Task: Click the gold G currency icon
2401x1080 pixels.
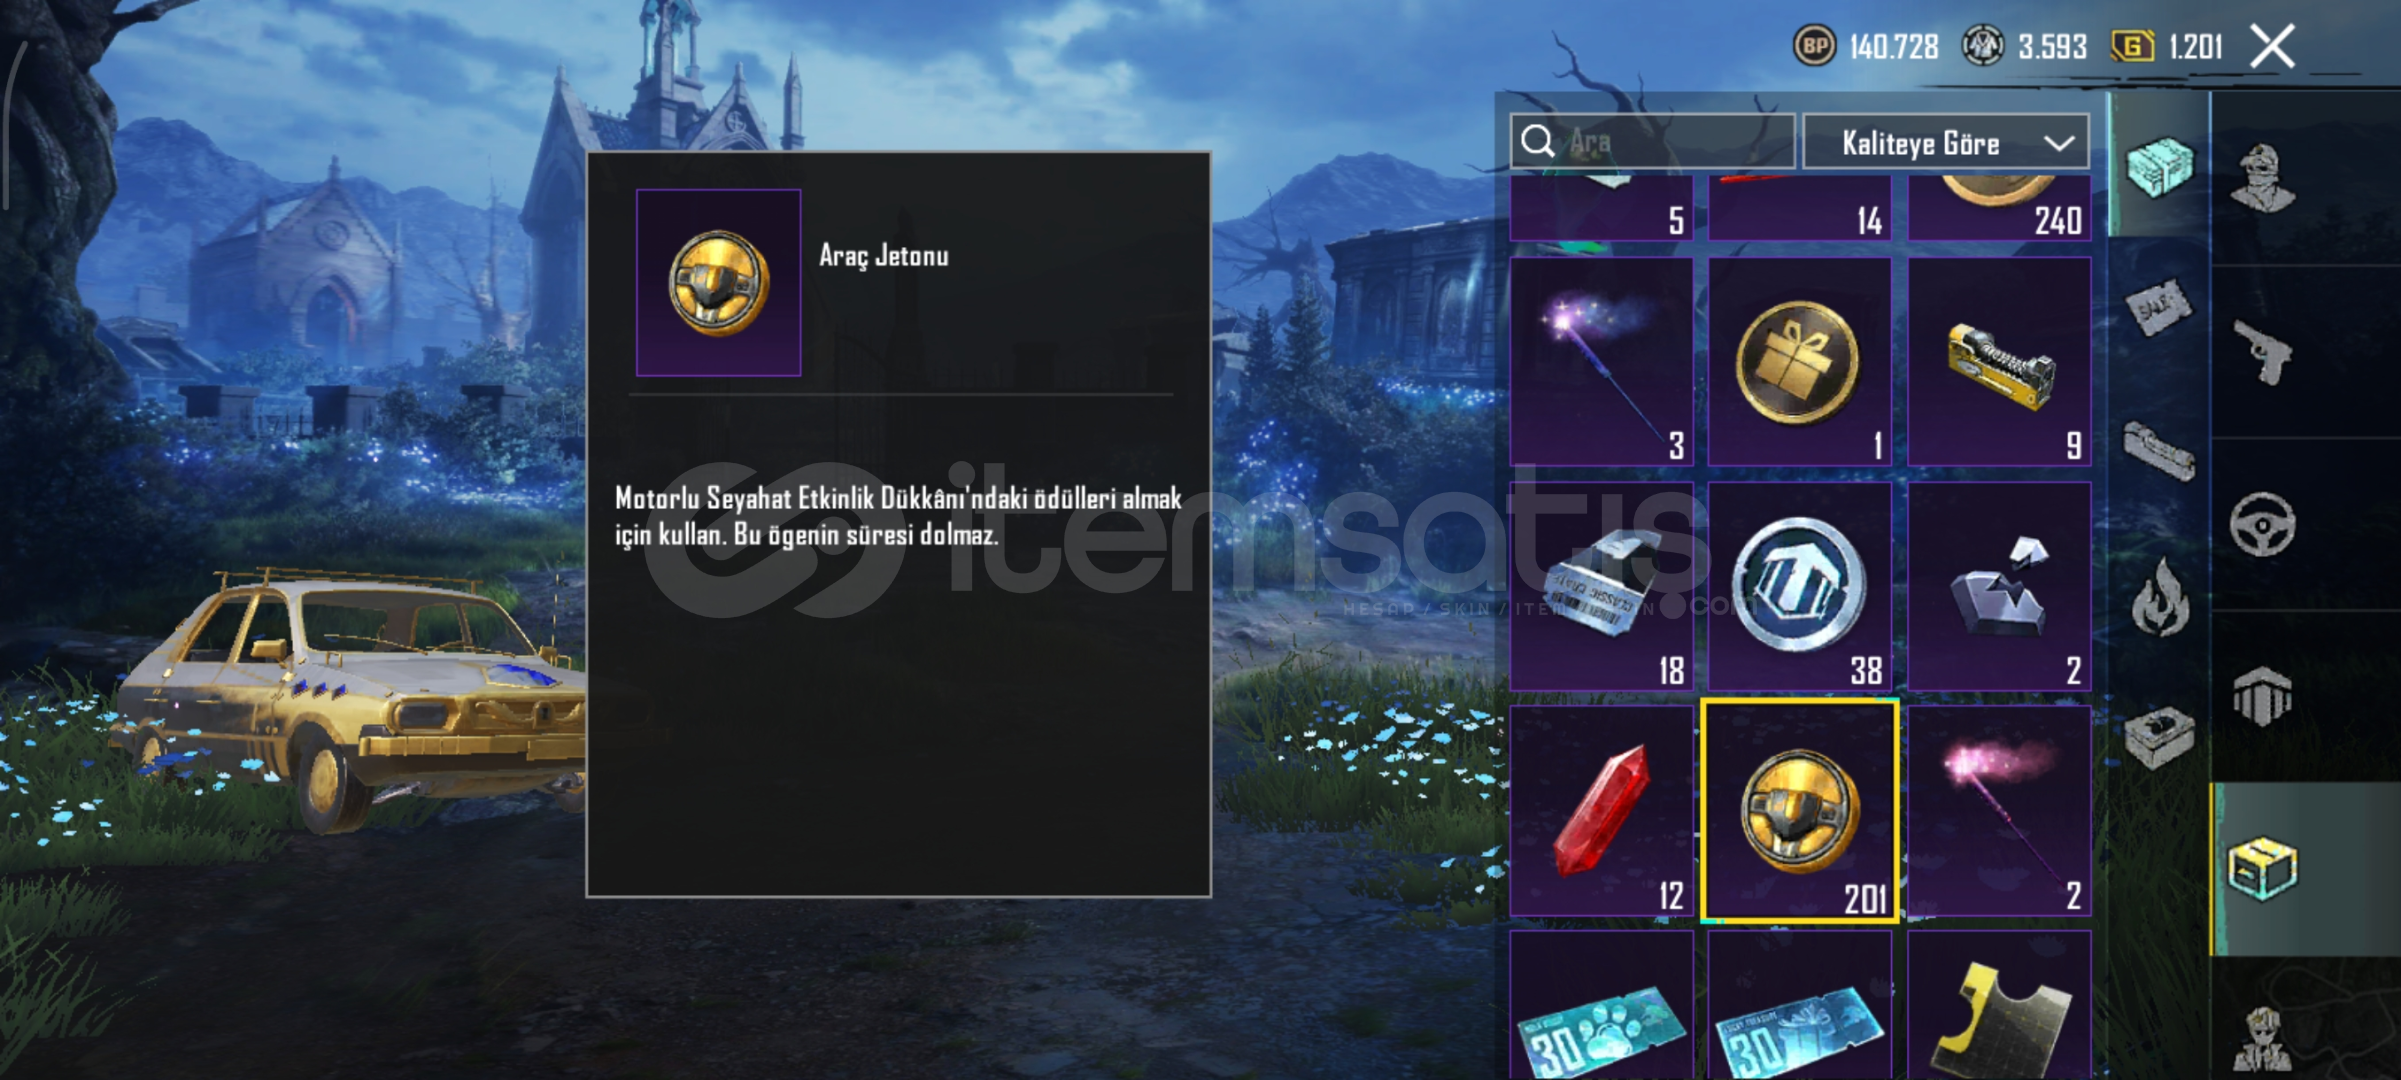Action: click(x=2131, y=46)
